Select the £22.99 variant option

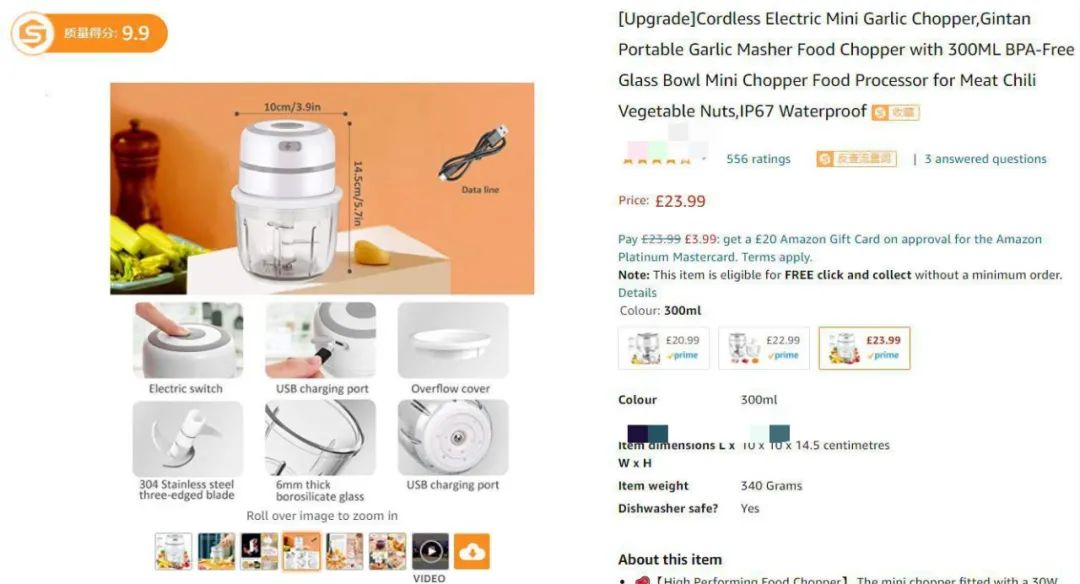click(x=764, y=348)
